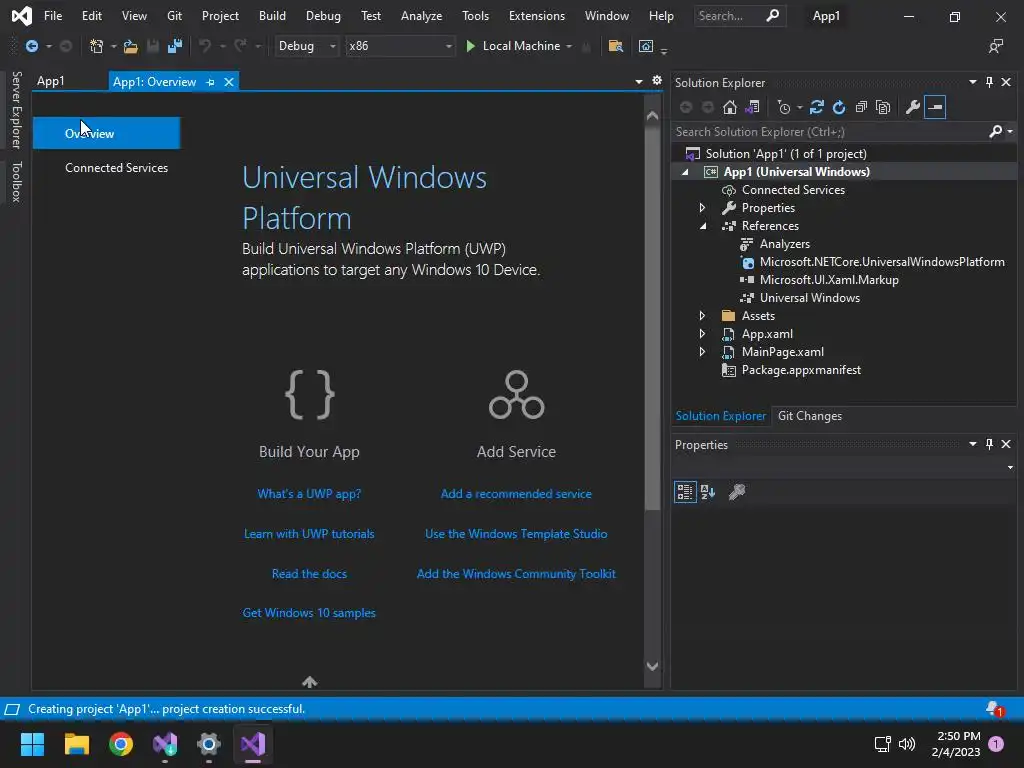The height and width of the screenshot is (768, 1024).
Task: Click Sync with Active Document icon
Action: pyautogui.click(x=816, y=107)
